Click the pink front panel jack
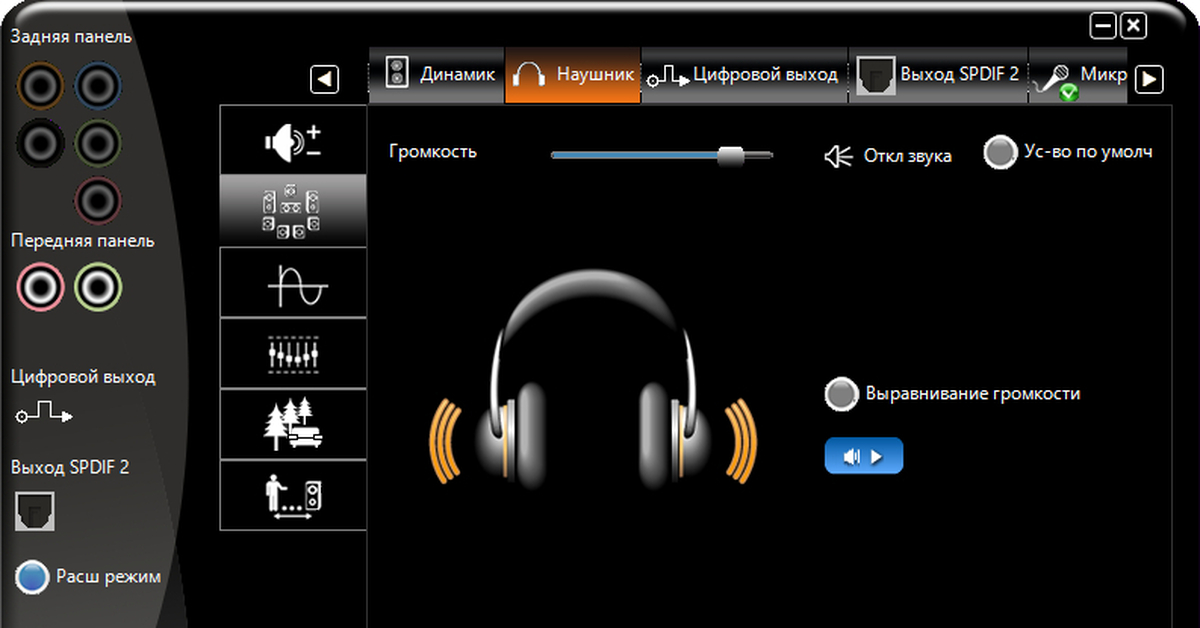Viewport: 1200px width, 628px height. 41,289
